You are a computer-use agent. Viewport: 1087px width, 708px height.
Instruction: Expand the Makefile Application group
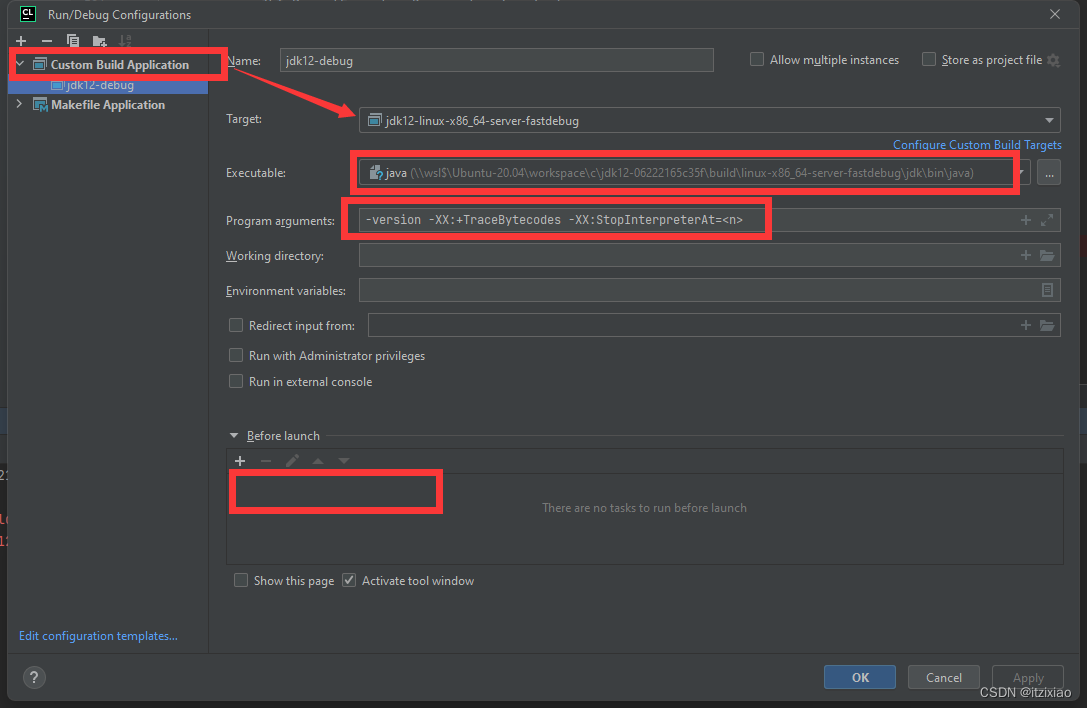(19, 104)
